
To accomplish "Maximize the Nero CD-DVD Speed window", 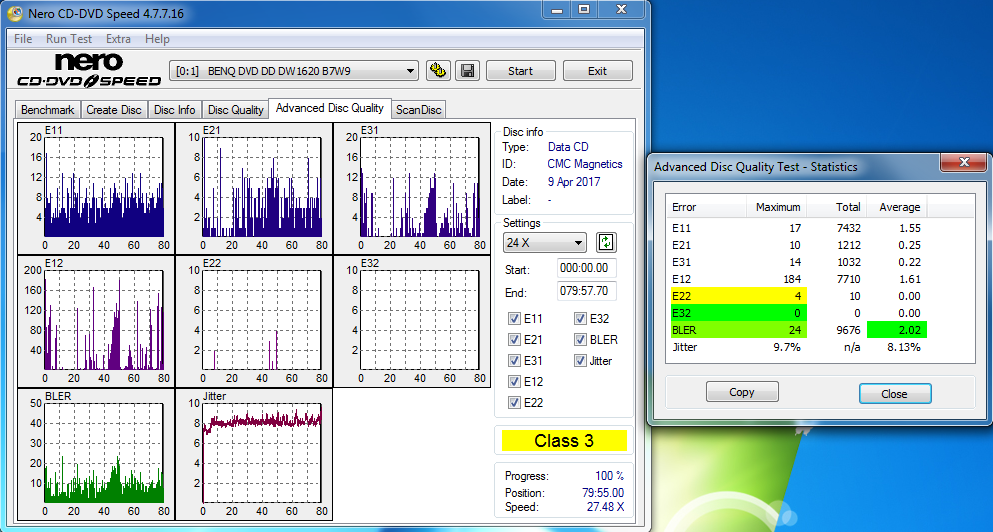I will [584, 9].
